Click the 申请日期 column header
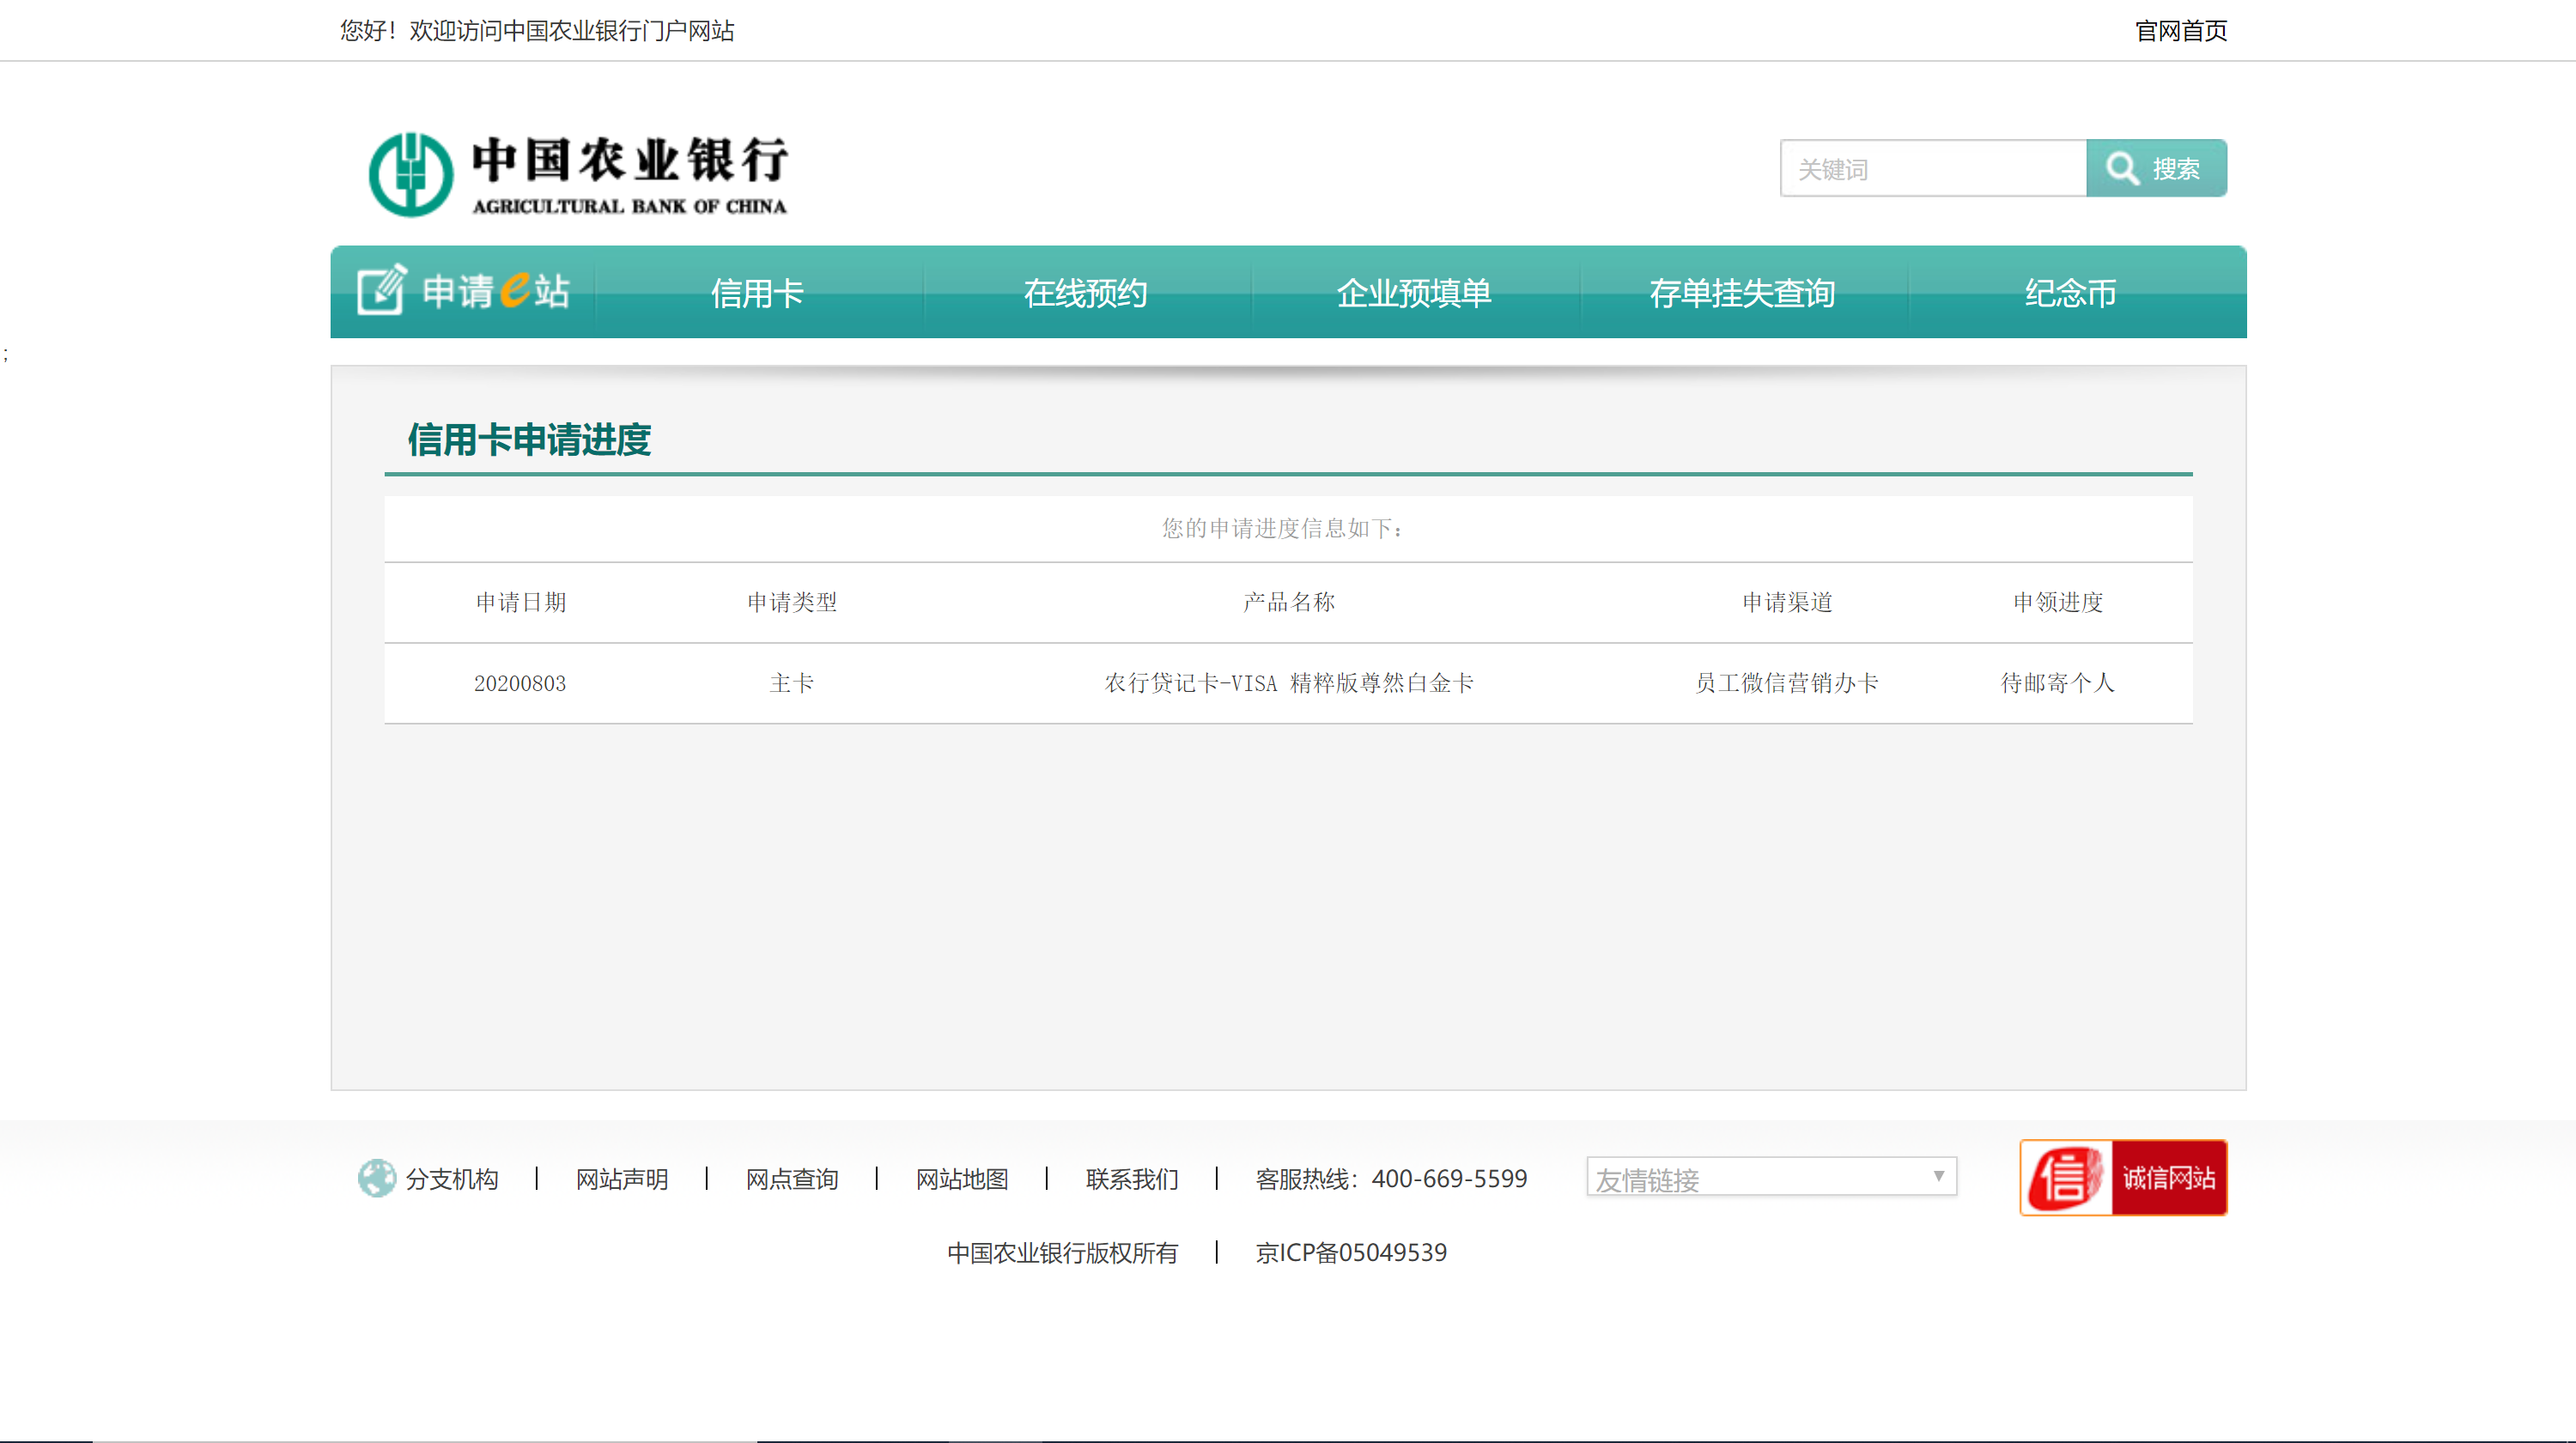The width and height of the screenshot is (2576, 1443). click(521, 602)
